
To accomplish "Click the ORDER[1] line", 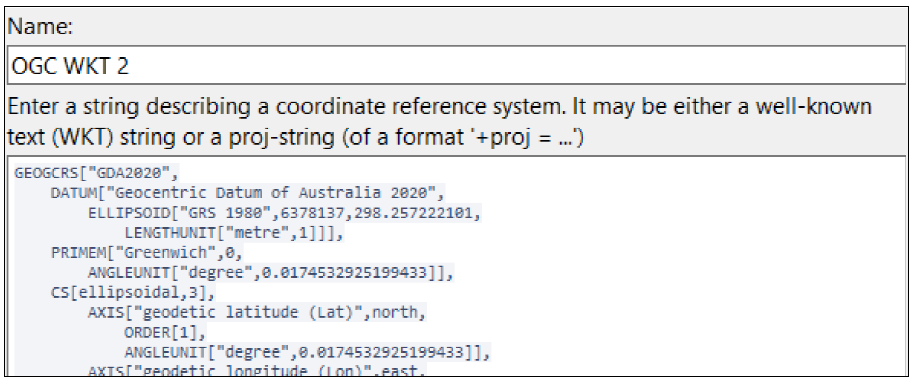I will (165, 333).
